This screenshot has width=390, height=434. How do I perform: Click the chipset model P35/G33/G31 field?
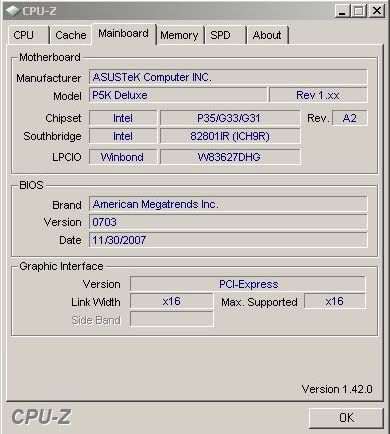click(x=230, y=118)
